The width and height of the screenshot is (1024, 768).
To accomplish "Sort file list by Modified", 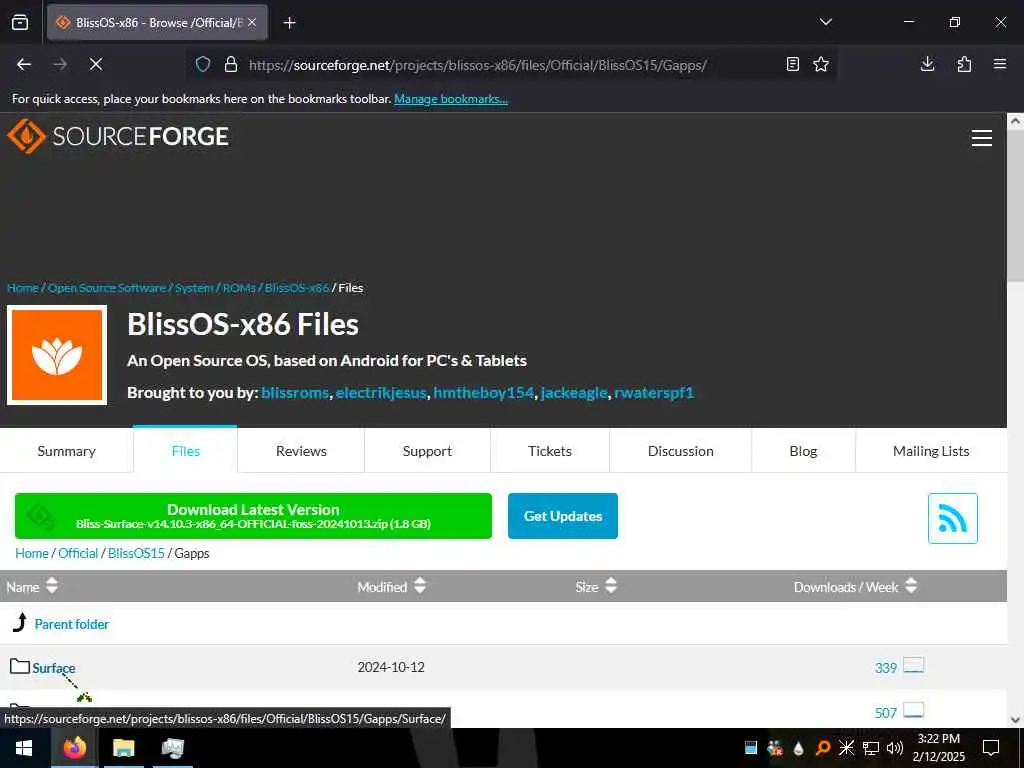I will [391, 586].
